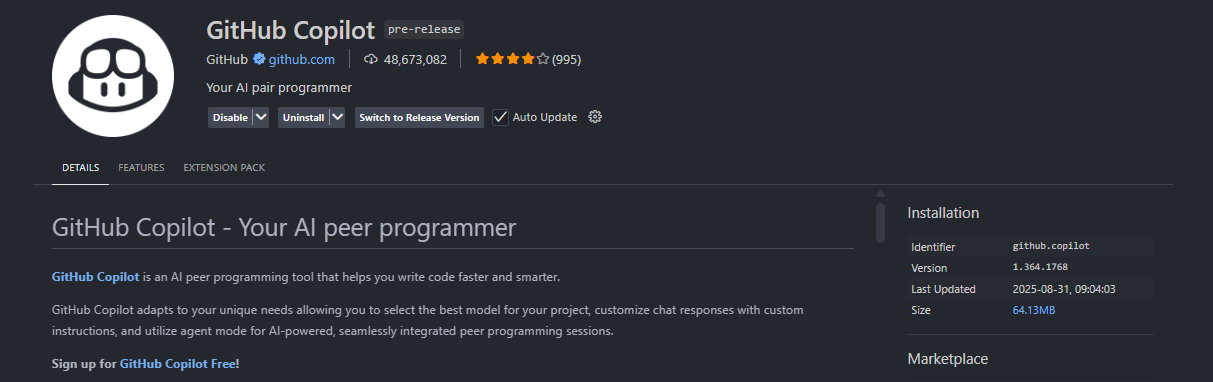Click the download count cloud icon
Viewport: 1213px width, 382px height.
371,59
